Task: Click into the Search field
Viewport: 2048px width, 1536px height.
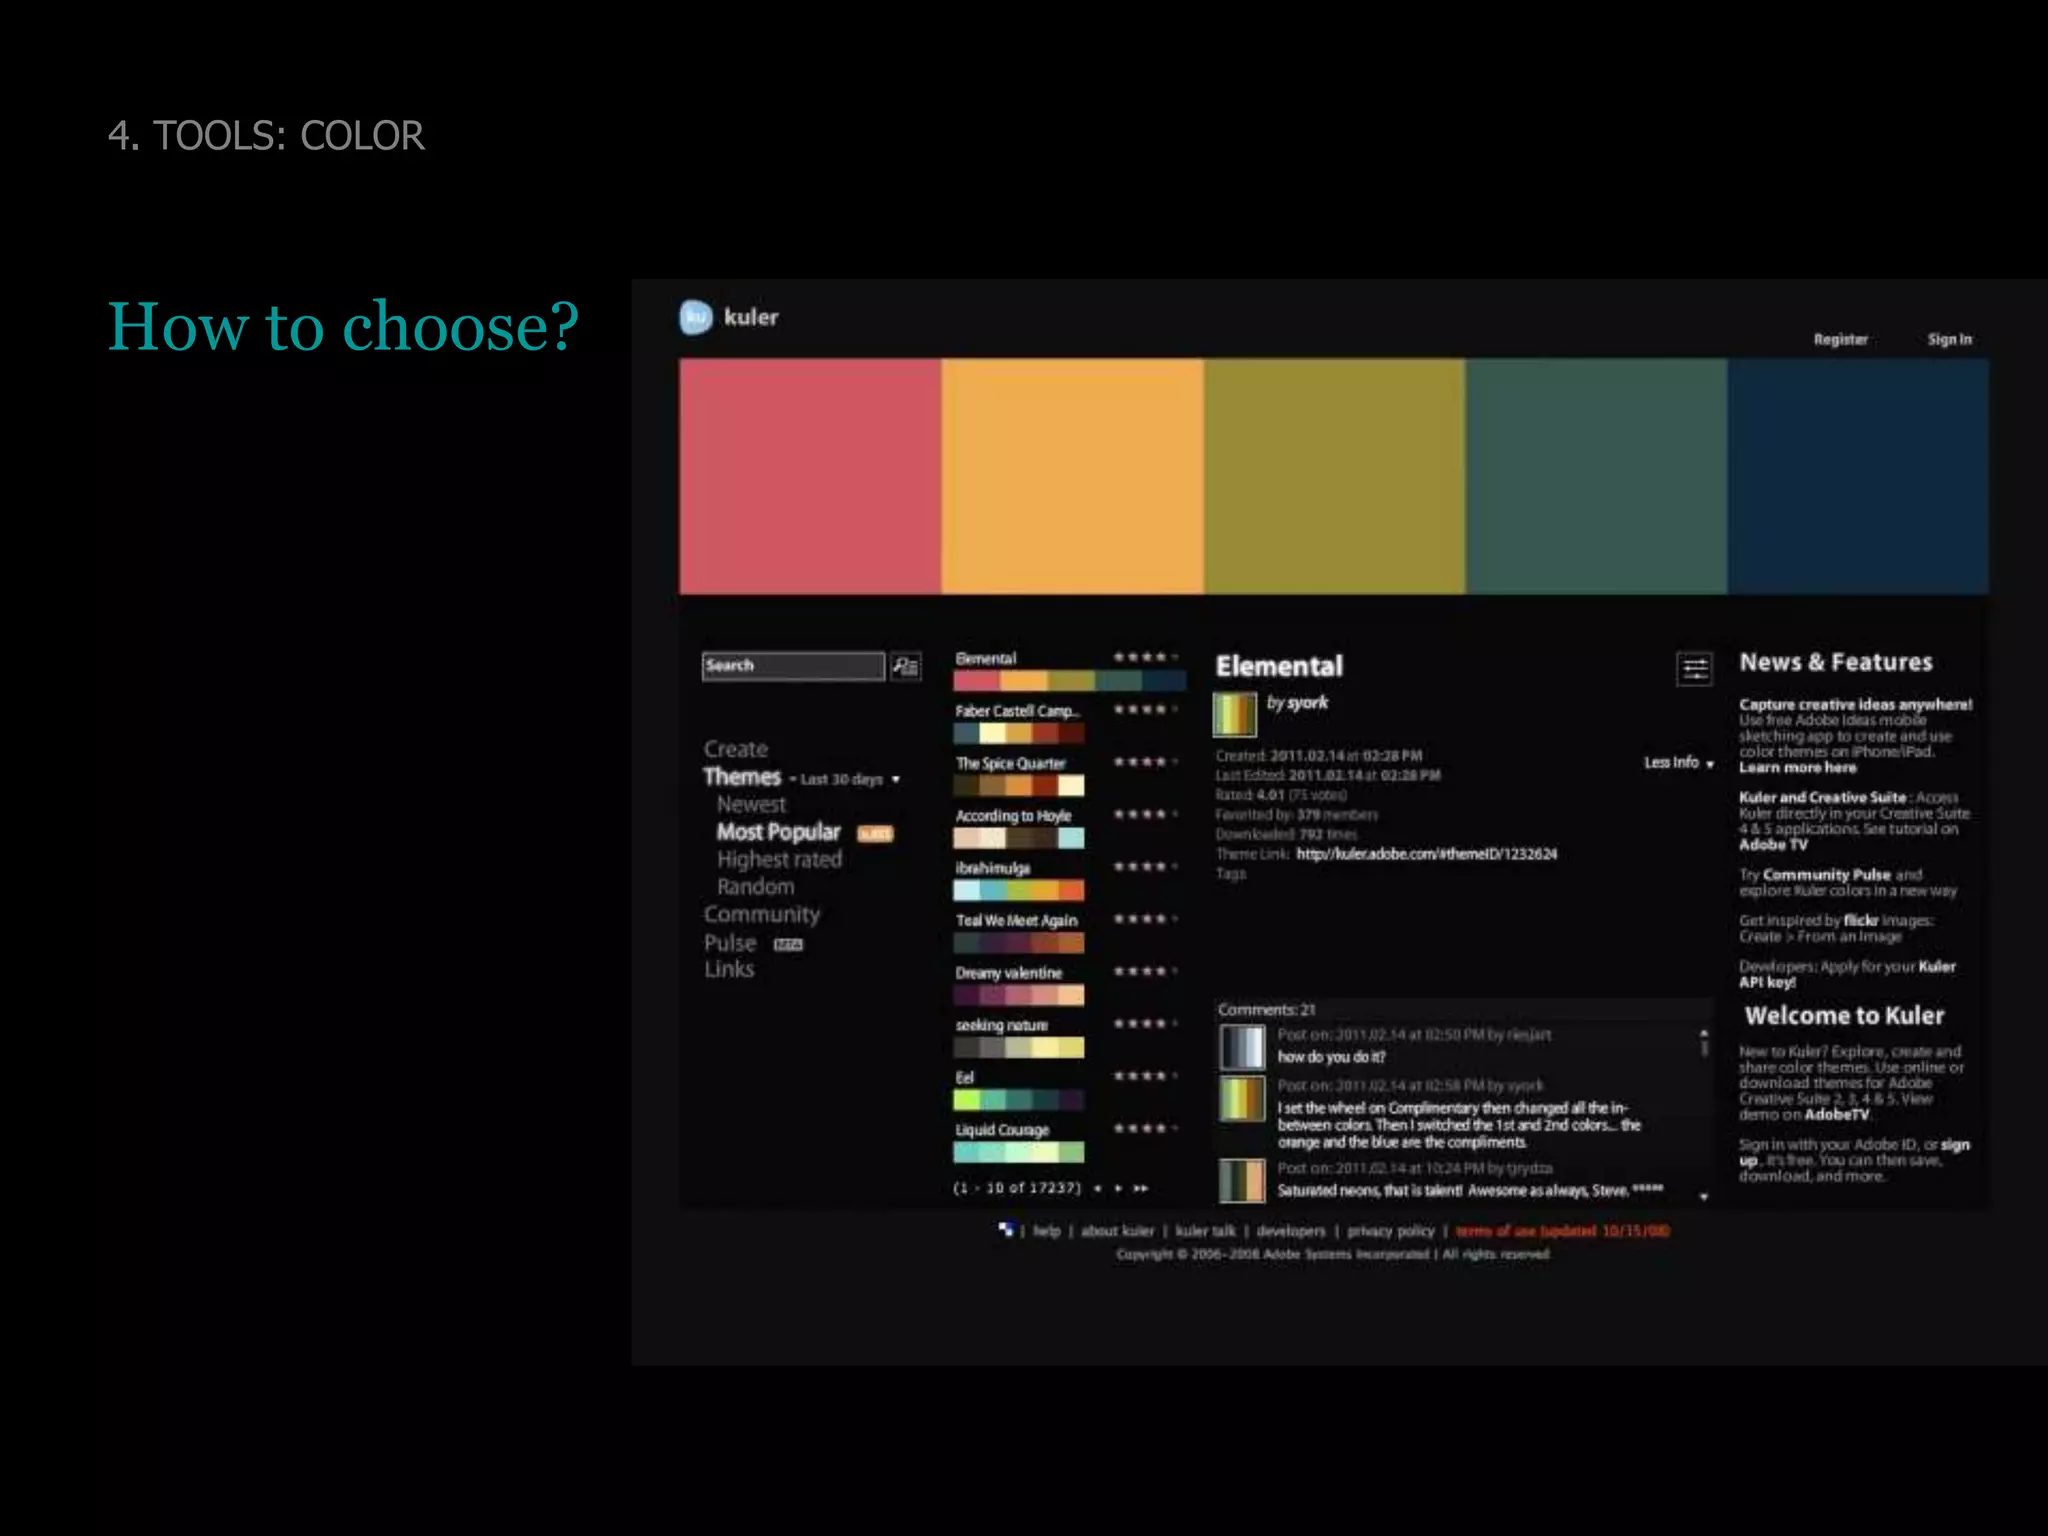Action: (794, 666)
